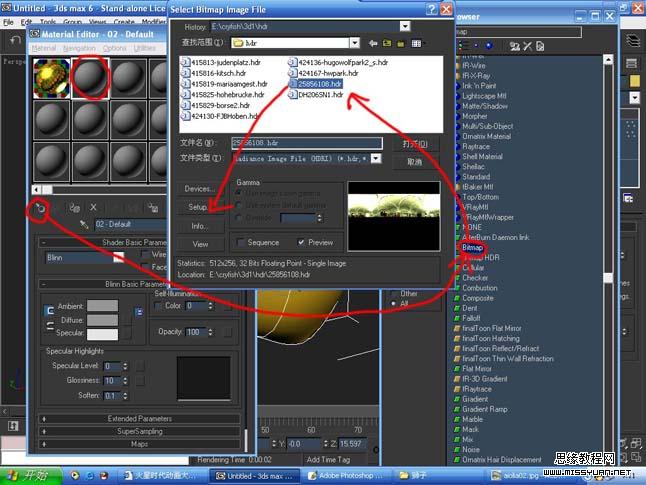
Task: Expand the Maps rollout
Action: pyautogui.click(x=139, y=444)
